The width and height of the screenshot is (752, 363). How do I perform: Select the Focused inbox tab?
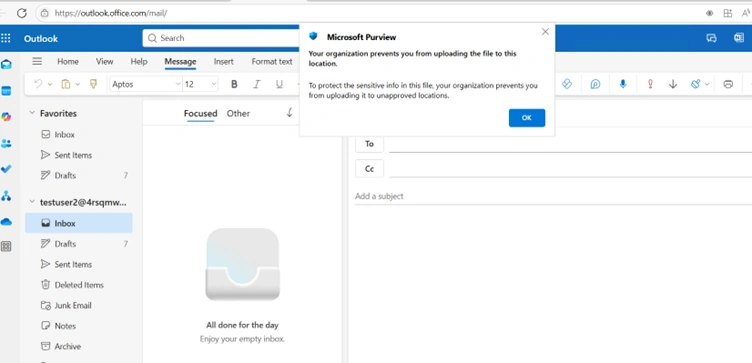tap(200, 114)
